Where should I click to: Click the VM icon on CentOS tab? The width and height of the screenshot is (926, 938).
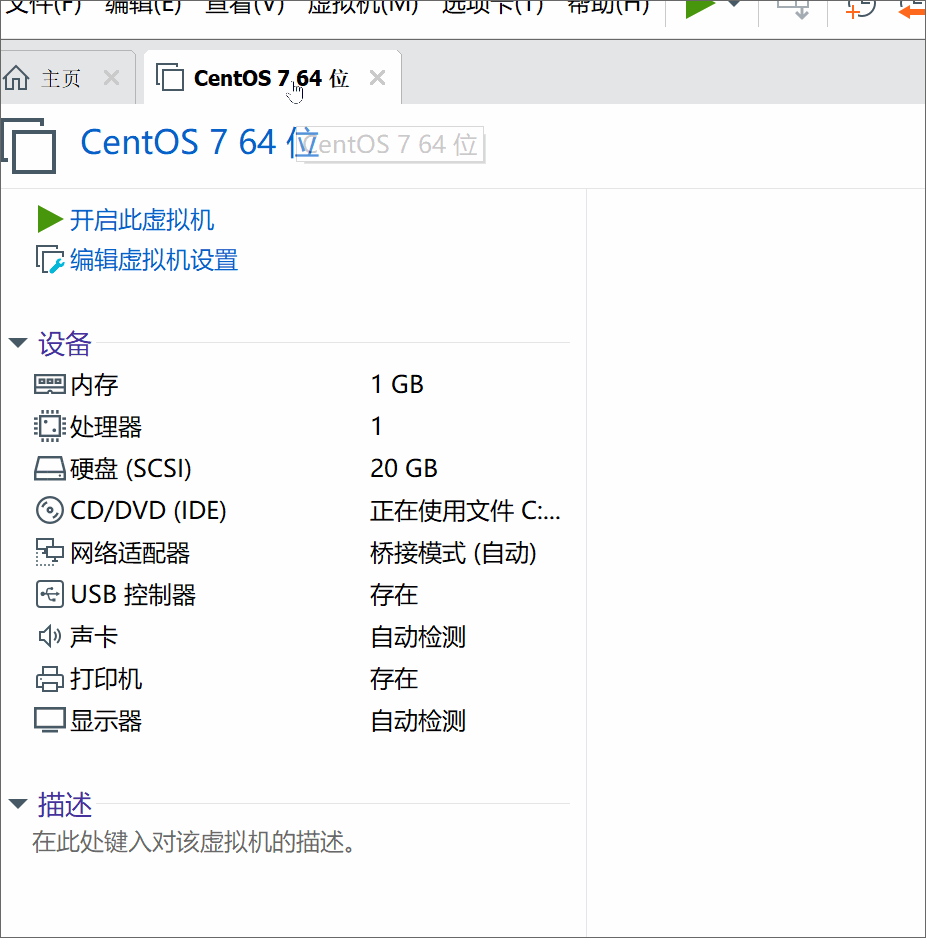coord(170,77)
